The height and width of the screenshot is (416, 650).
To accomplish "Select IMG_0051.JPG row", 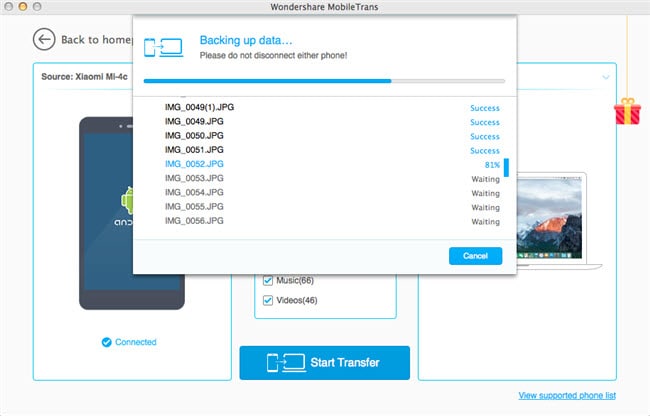I will point(332,150).
